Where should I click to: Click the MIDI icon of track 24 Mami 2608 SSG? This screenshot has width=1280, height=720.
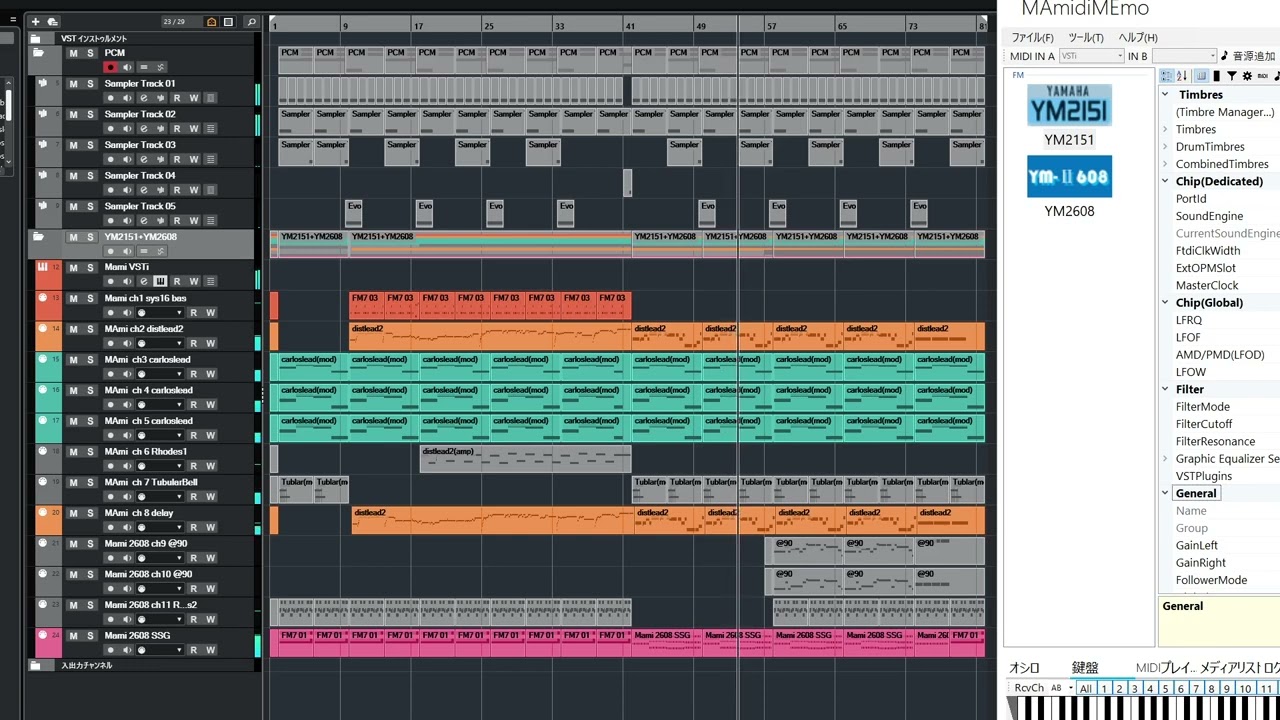tap(43, 635)
